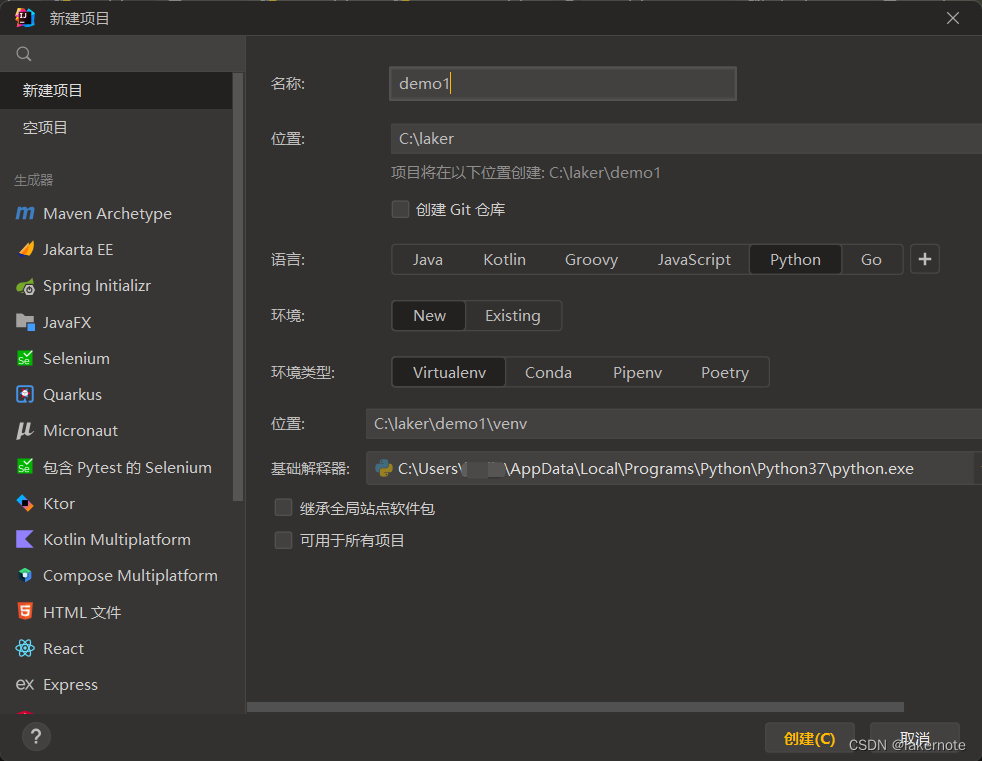Select the HTML 文件 icon
Image resolution: width=982 pixels, height=761 pixels.
pyautogui.click(x=25, y=611)
